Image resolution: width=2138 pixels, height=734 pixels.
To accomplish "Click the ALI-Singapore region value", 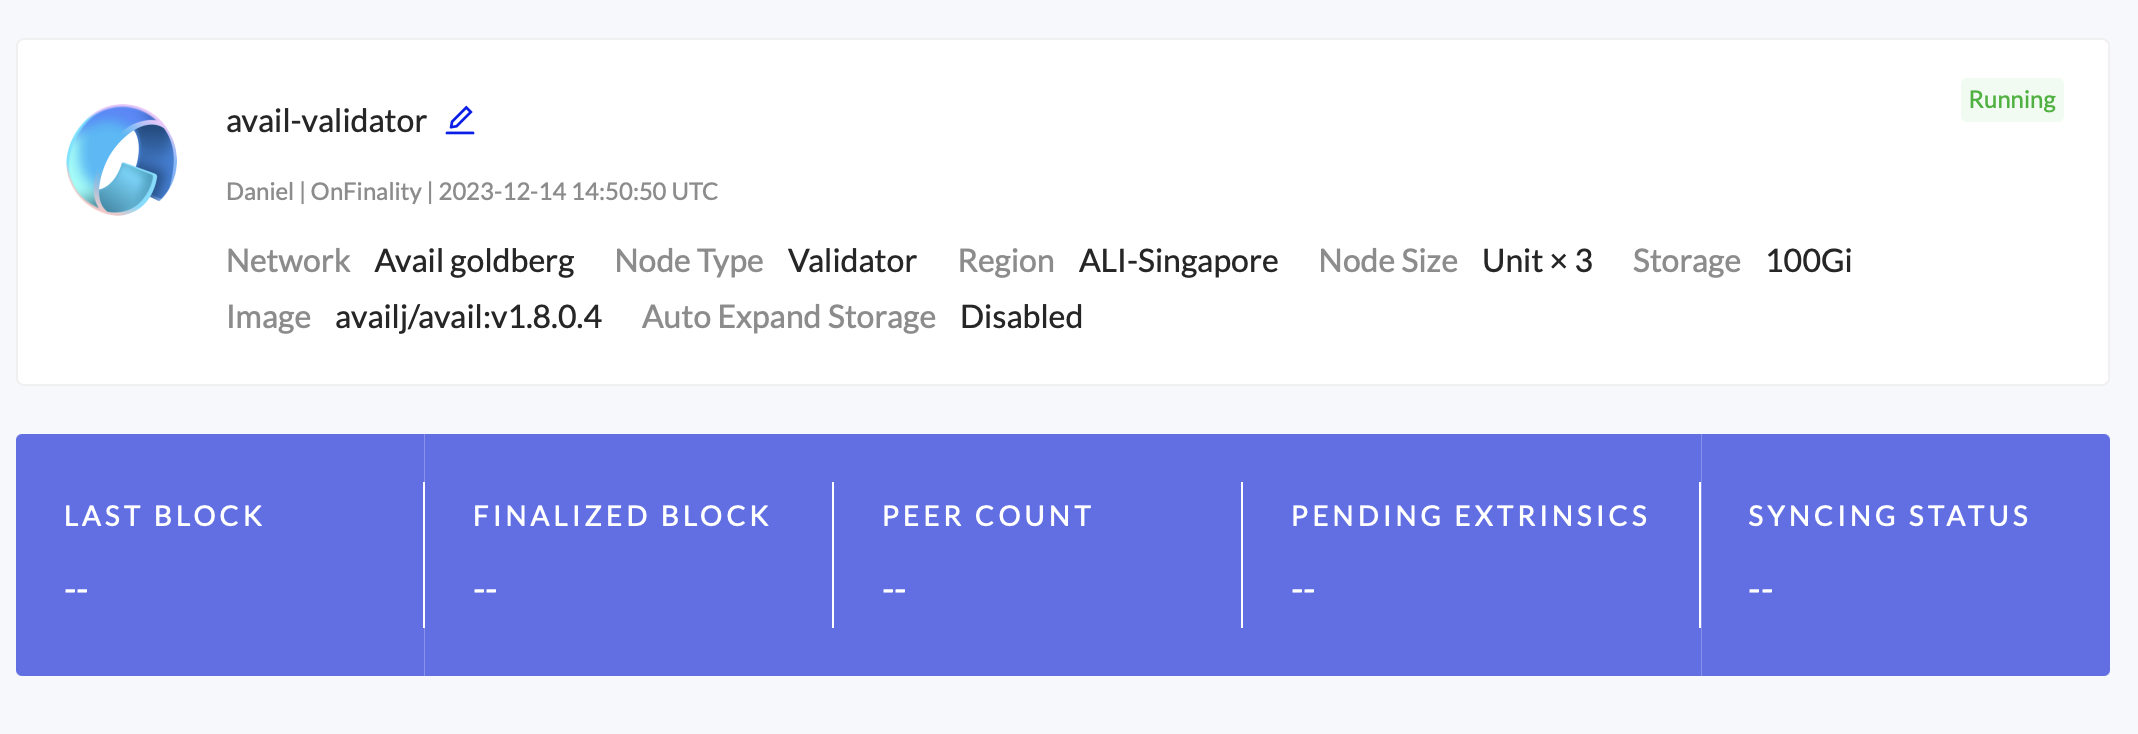I will (1178, 261).
